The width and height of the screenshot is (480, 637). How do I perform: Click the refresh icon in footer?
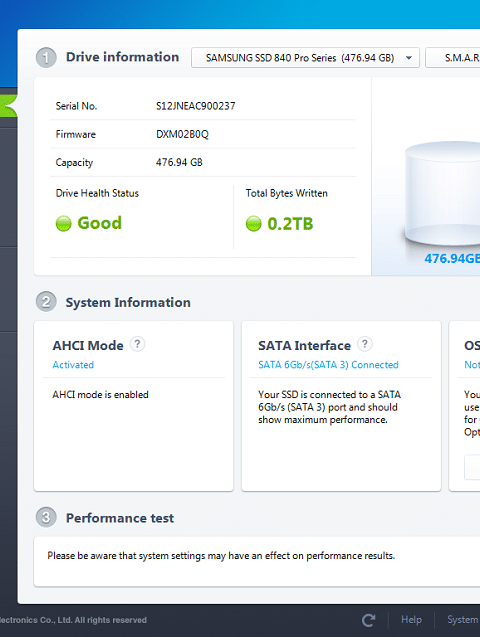(369, 620)
